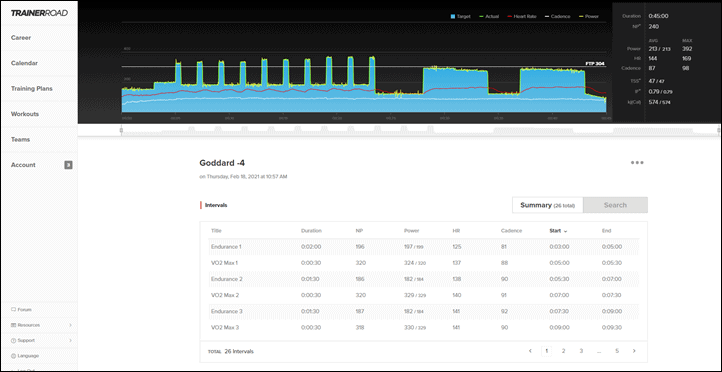
Task: Go to Training Plans
Action: (x=32, y=88)
